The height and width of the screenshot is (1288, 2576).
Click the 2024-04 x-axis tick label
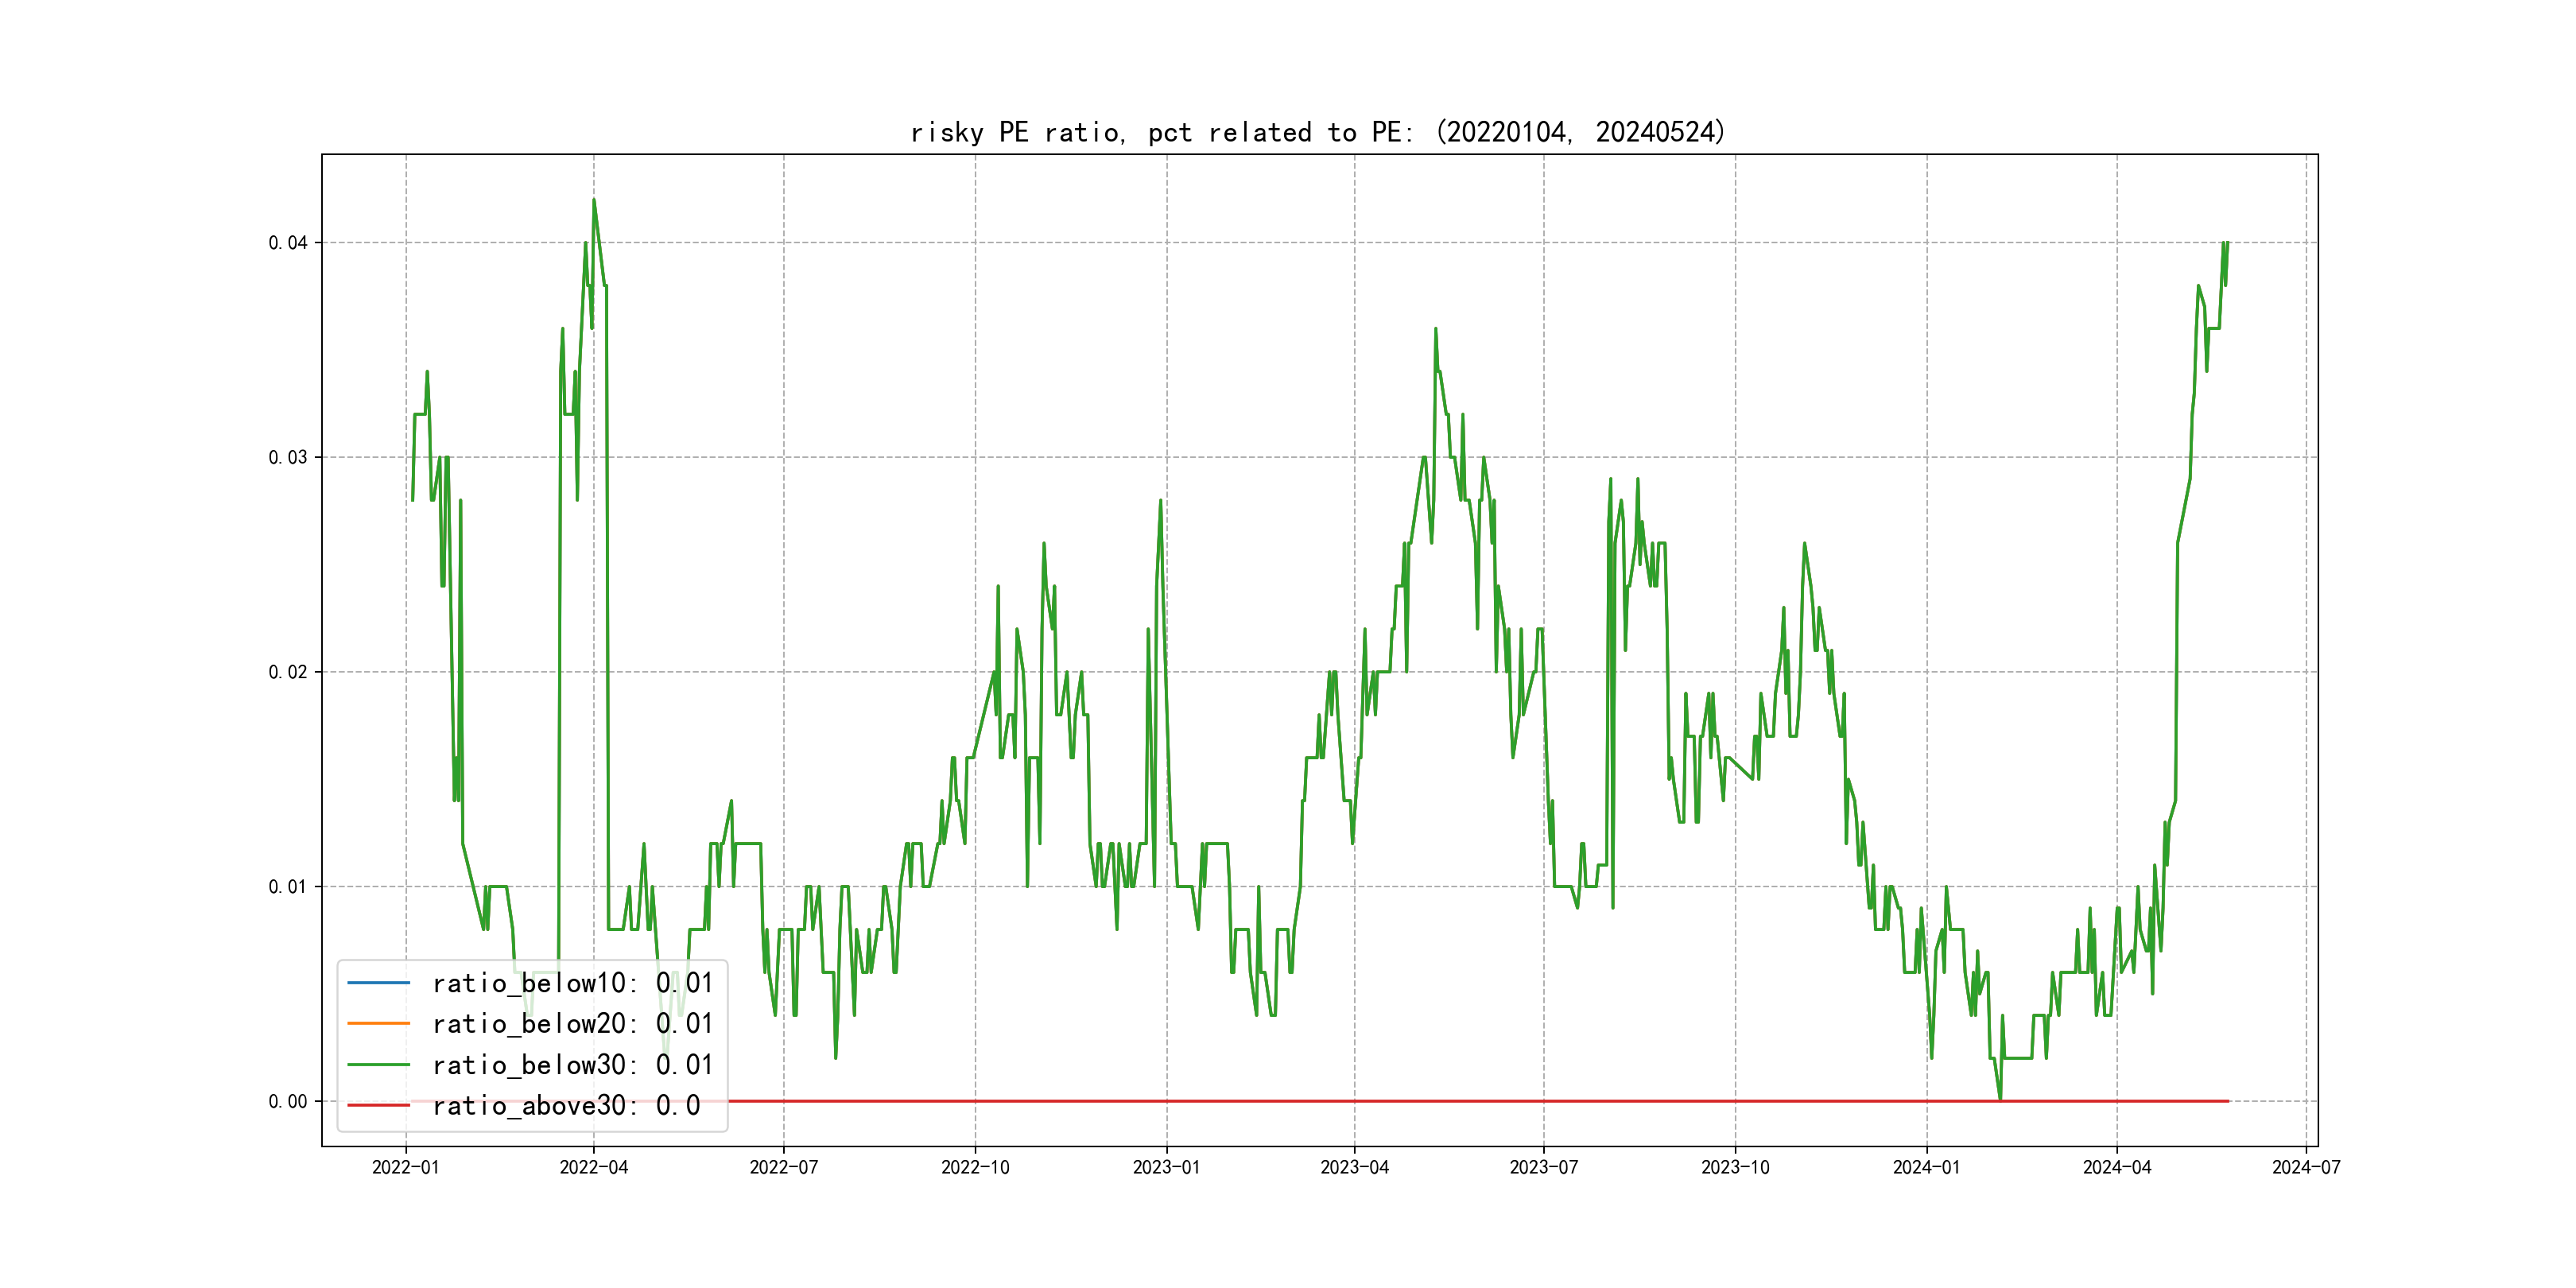tap(2116, 1167)
